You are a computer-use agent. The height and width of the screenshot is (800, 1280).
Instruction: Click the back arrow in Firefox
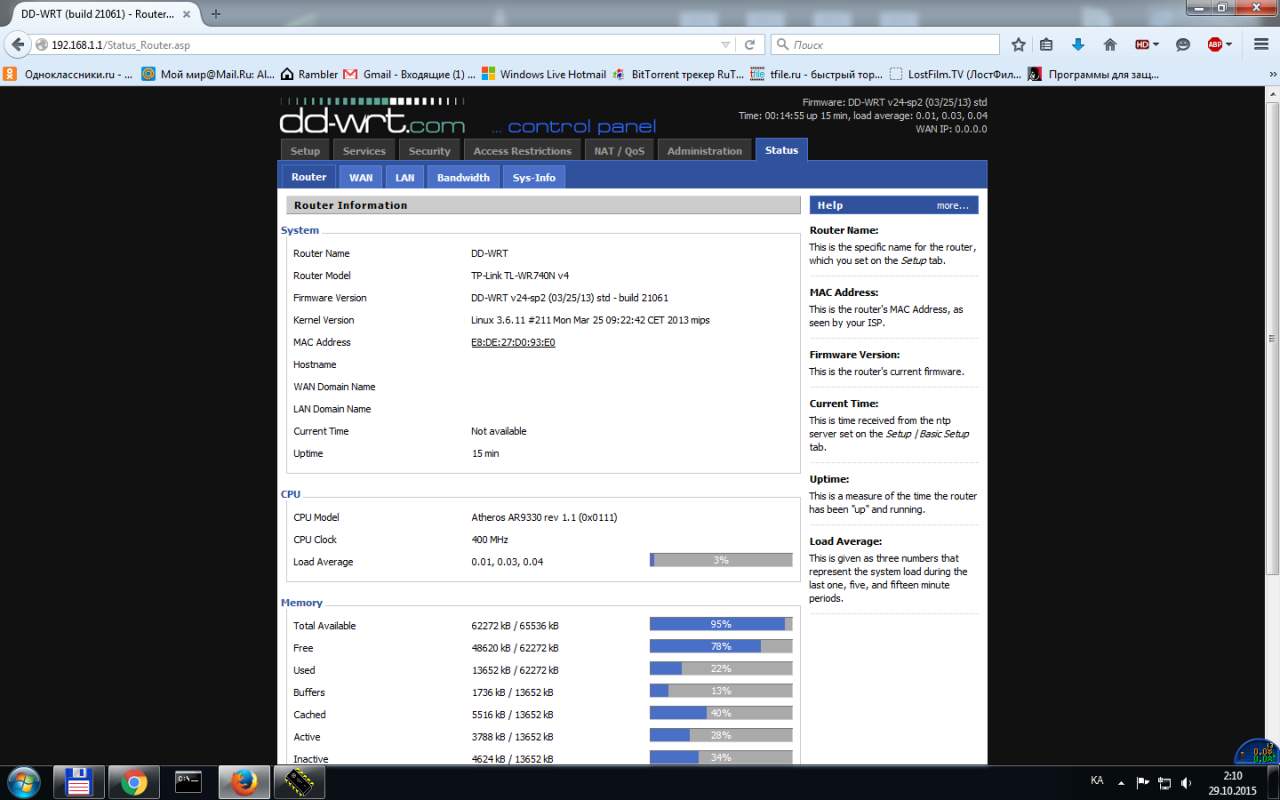[x=17, y=45]
